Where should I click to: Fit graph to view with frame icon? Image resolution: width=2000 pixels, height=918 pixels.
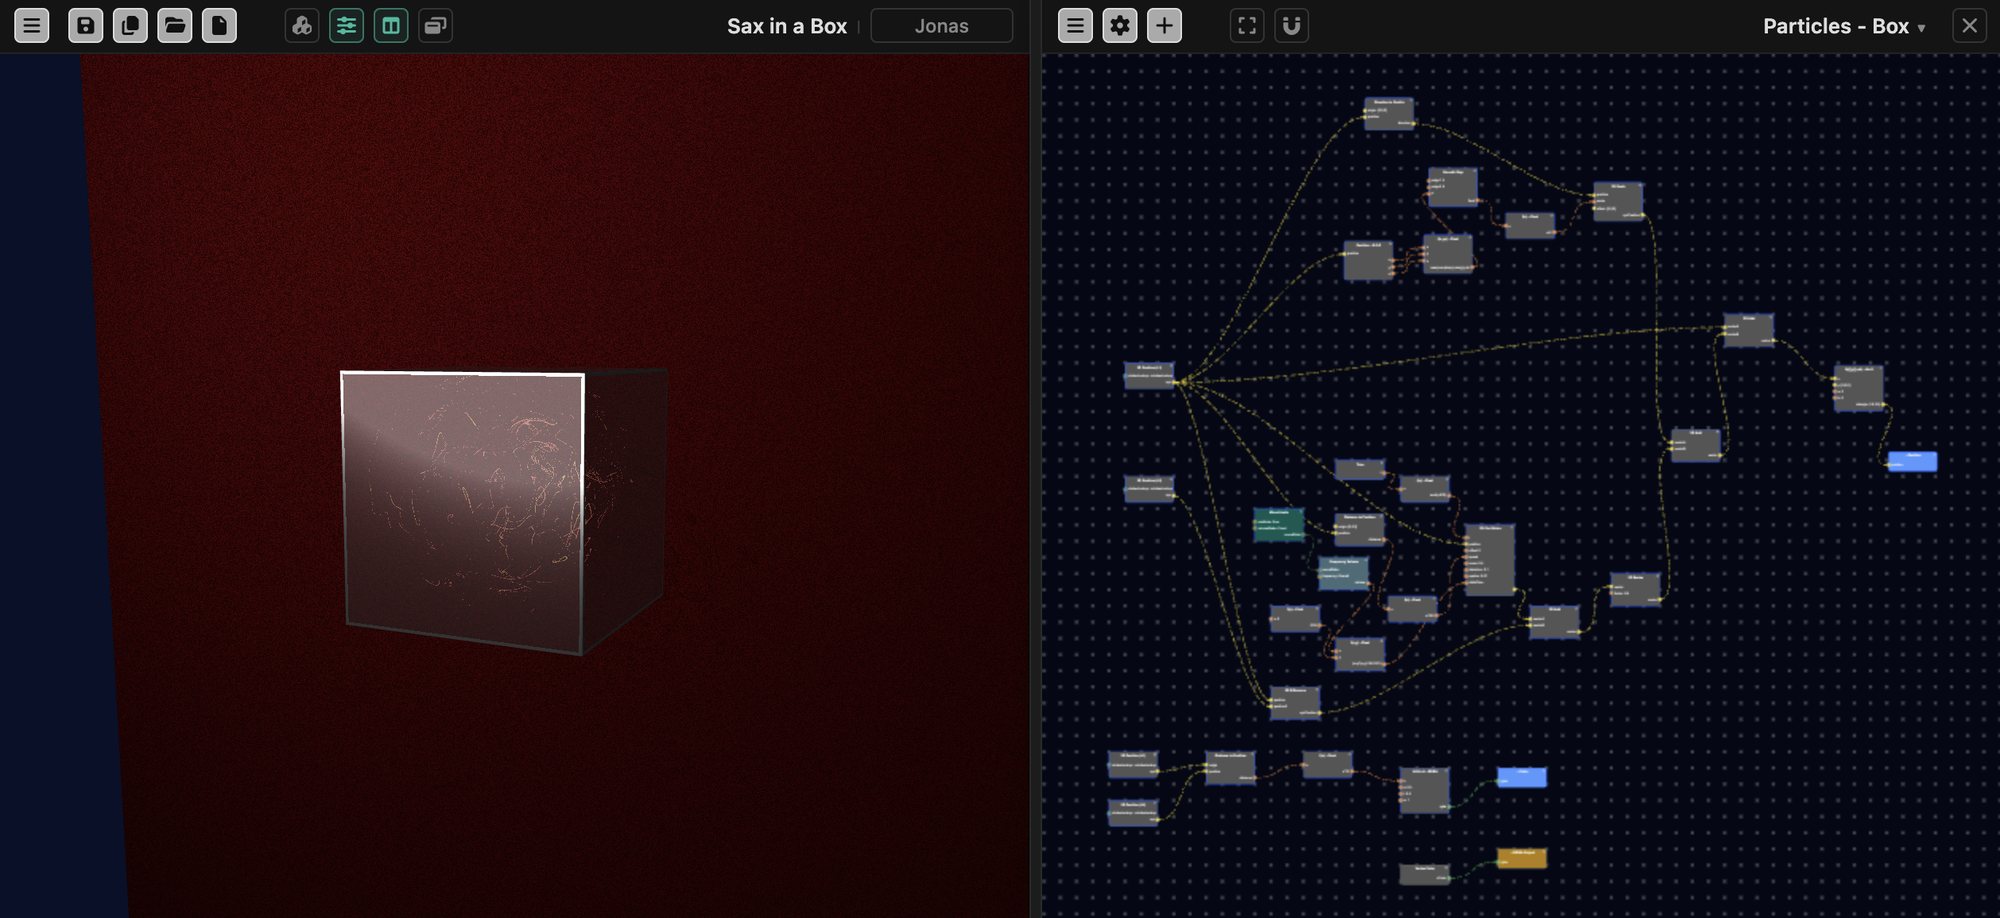click(1247, 26)
